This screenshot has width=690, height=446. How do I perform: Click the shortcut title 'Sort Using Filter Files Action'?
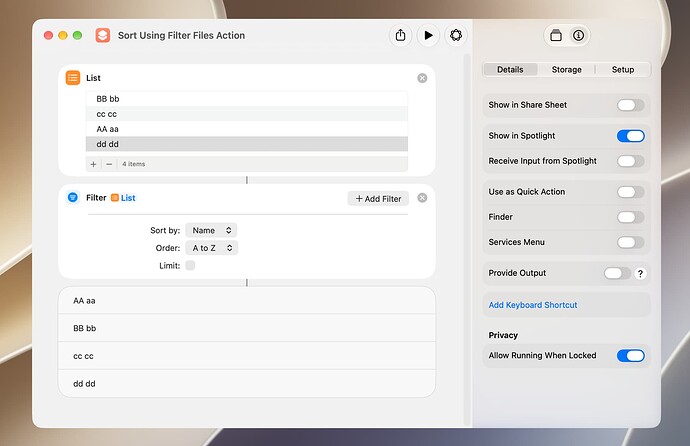pyautogui.click(x=181, y=35)
